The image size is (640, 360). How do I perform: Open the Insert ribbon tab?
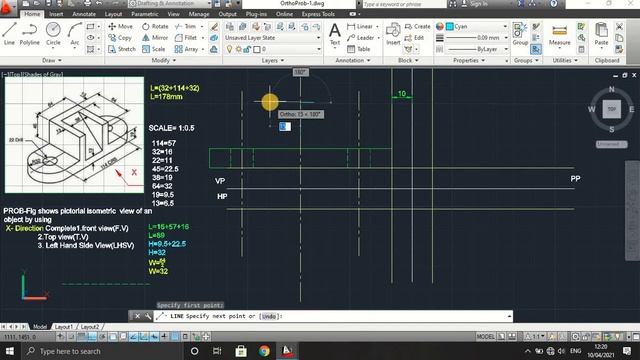(x=56, y=14)
